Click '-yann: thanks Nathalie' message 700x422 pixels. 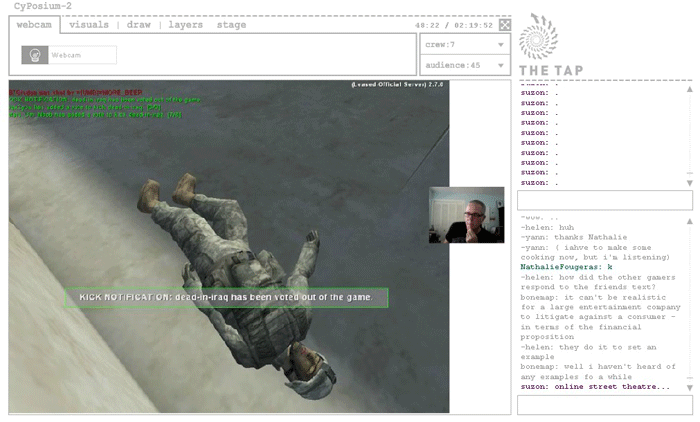click(574, 237)
